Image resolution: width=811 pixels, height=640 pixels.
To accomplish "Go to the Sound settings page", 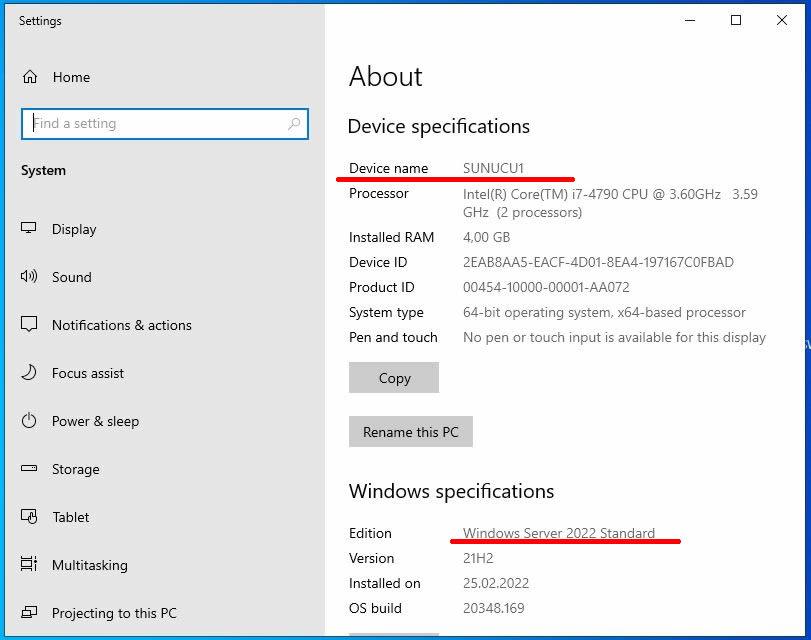I will [72, 277].
